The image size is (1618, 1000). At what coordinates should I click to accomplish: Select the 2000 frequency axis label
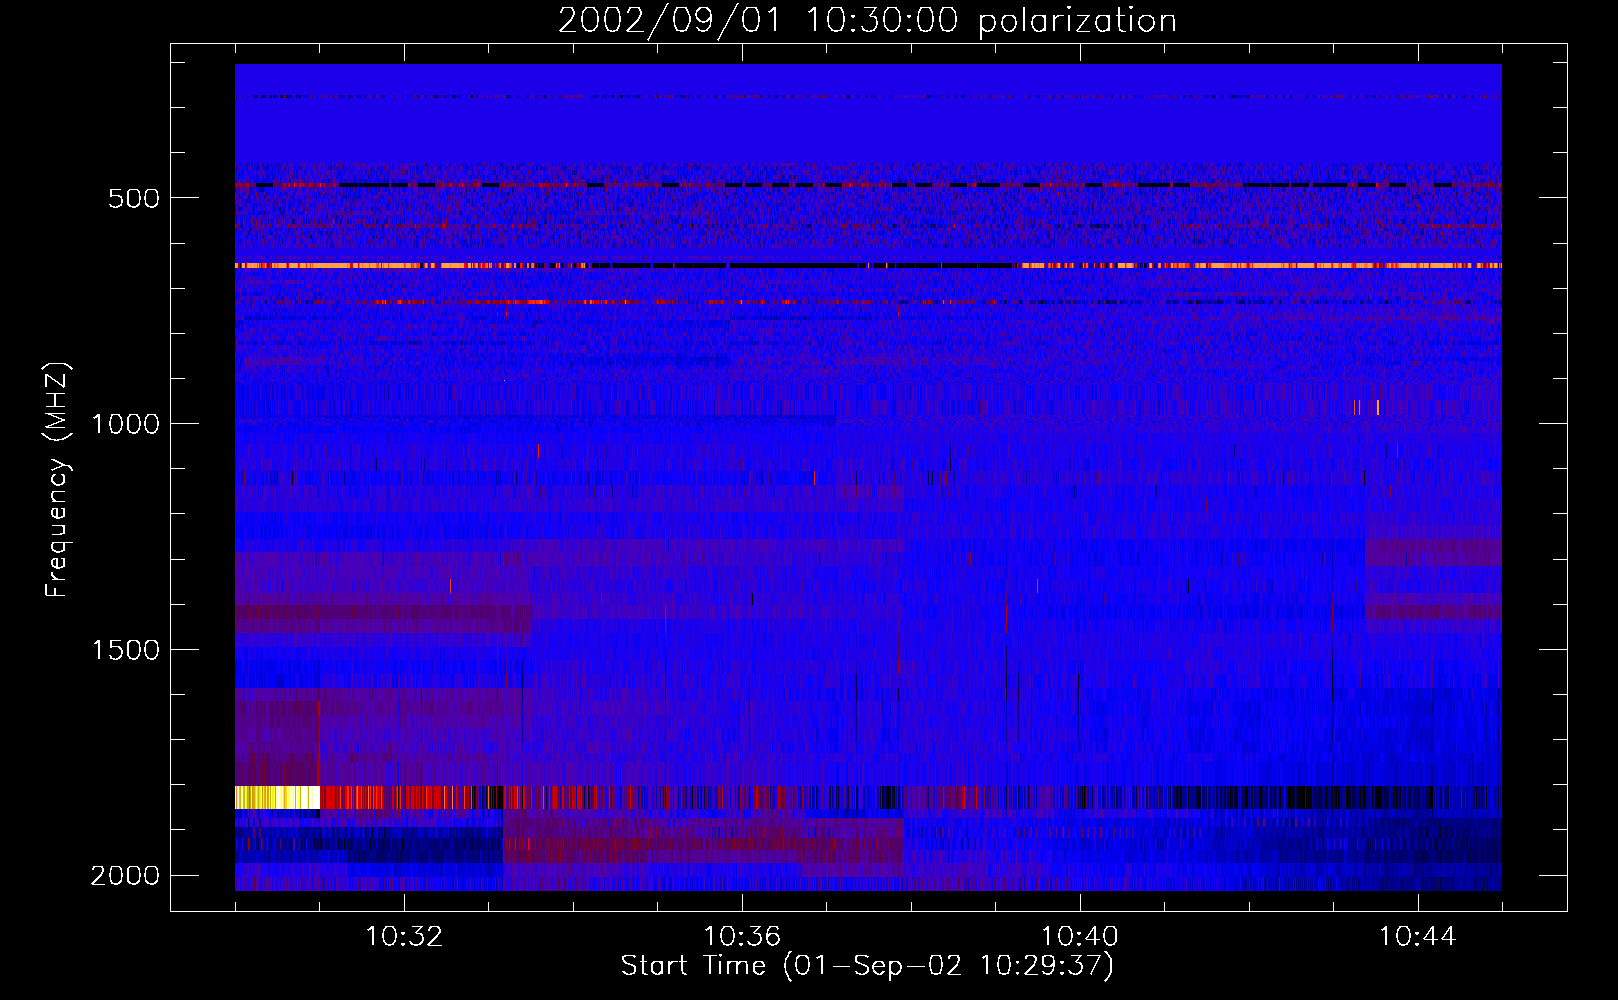[x=125, y=876]
